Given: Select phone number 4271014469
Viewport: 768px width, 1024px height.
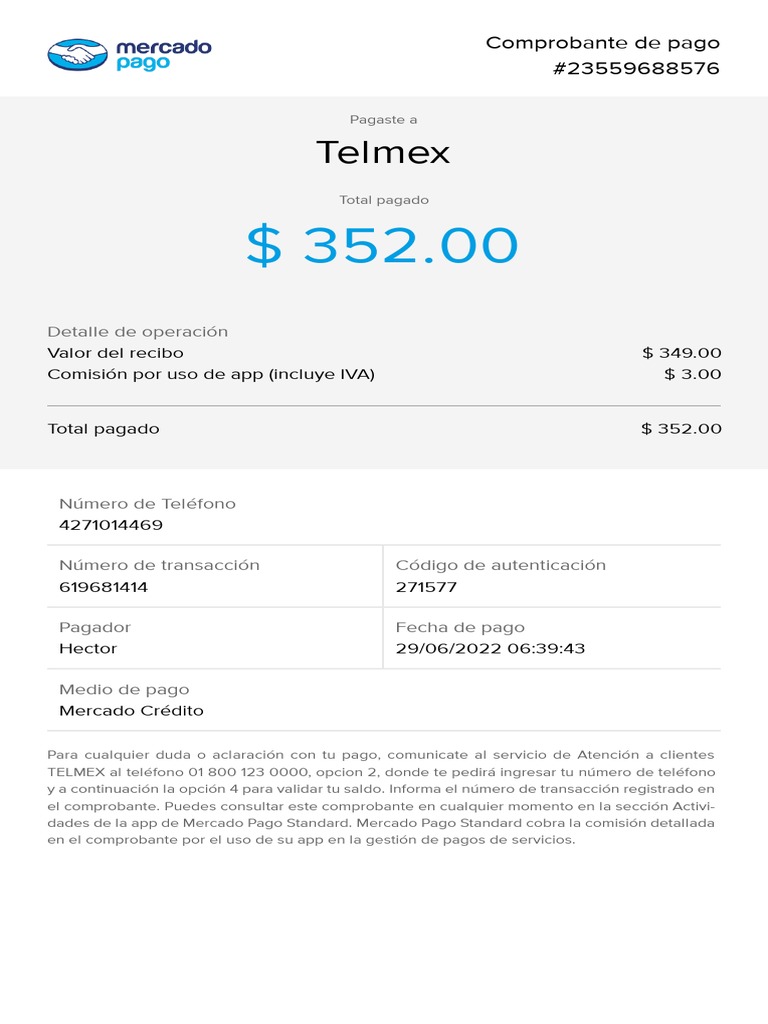Looking at the screenshot, I should [x=111, y=525].
